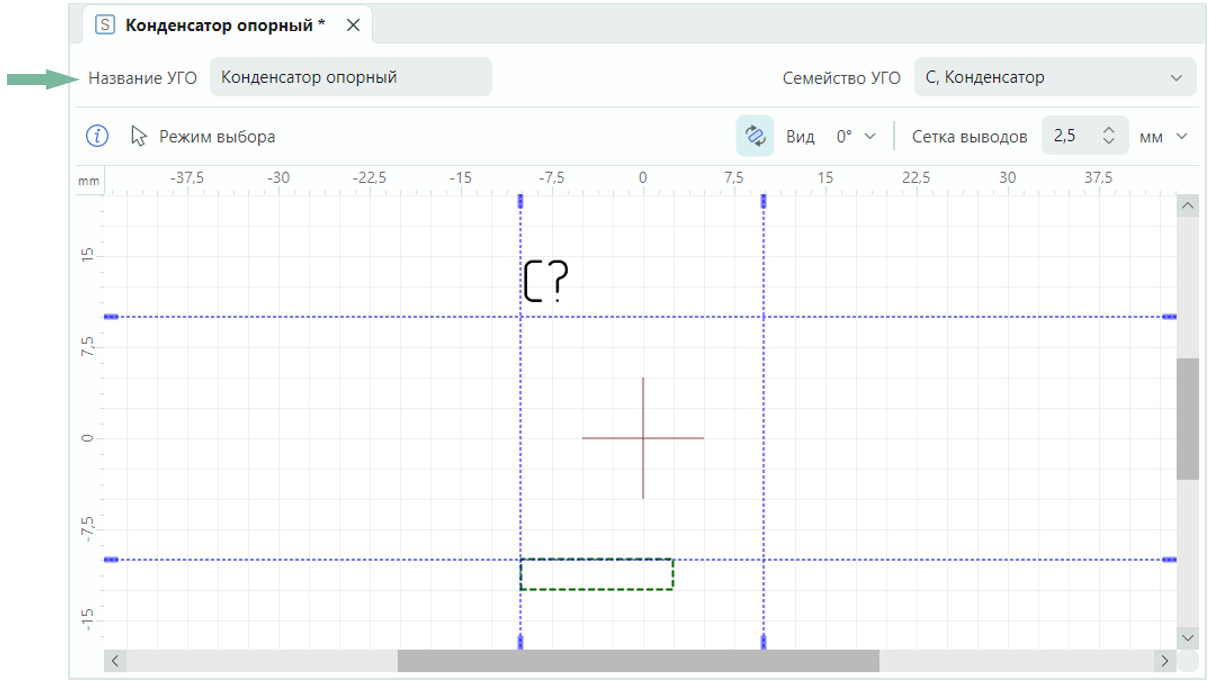Select the Конденсатор опорный tab

coord(225,25)
